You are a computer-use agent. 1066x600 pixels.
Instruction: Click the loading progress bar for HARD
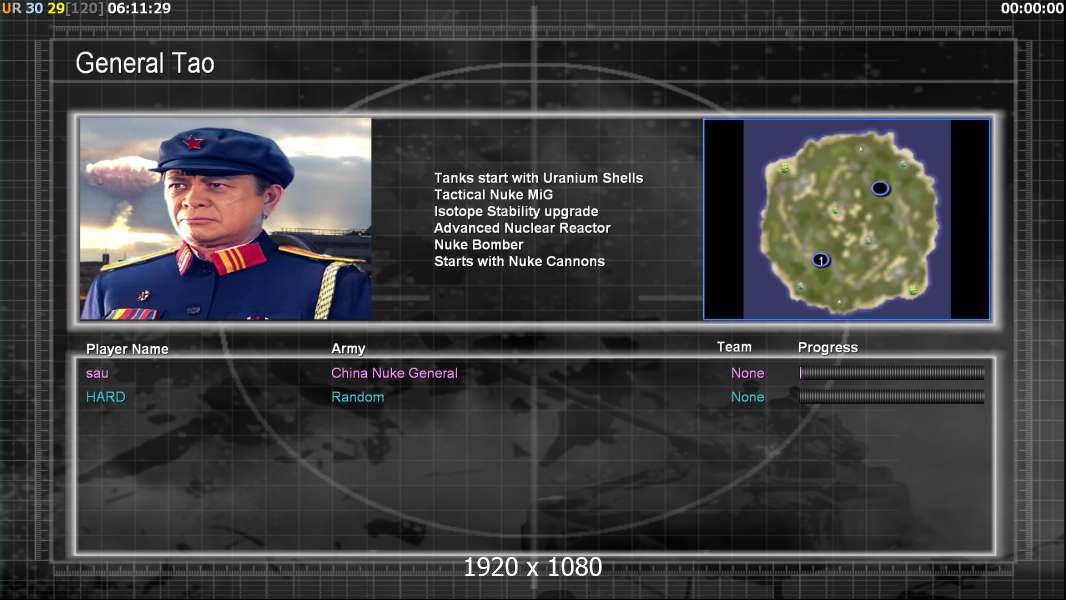(892, 397)
